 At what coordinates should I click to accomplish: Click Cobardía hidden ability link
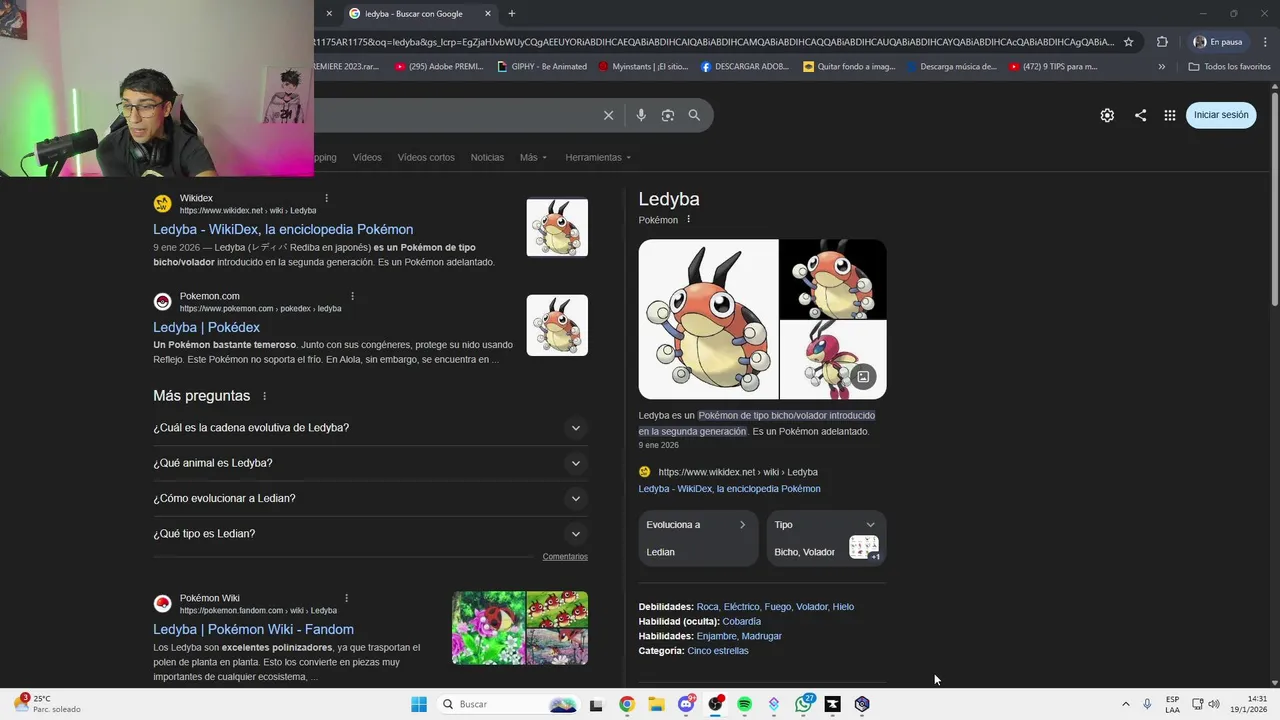741,622
